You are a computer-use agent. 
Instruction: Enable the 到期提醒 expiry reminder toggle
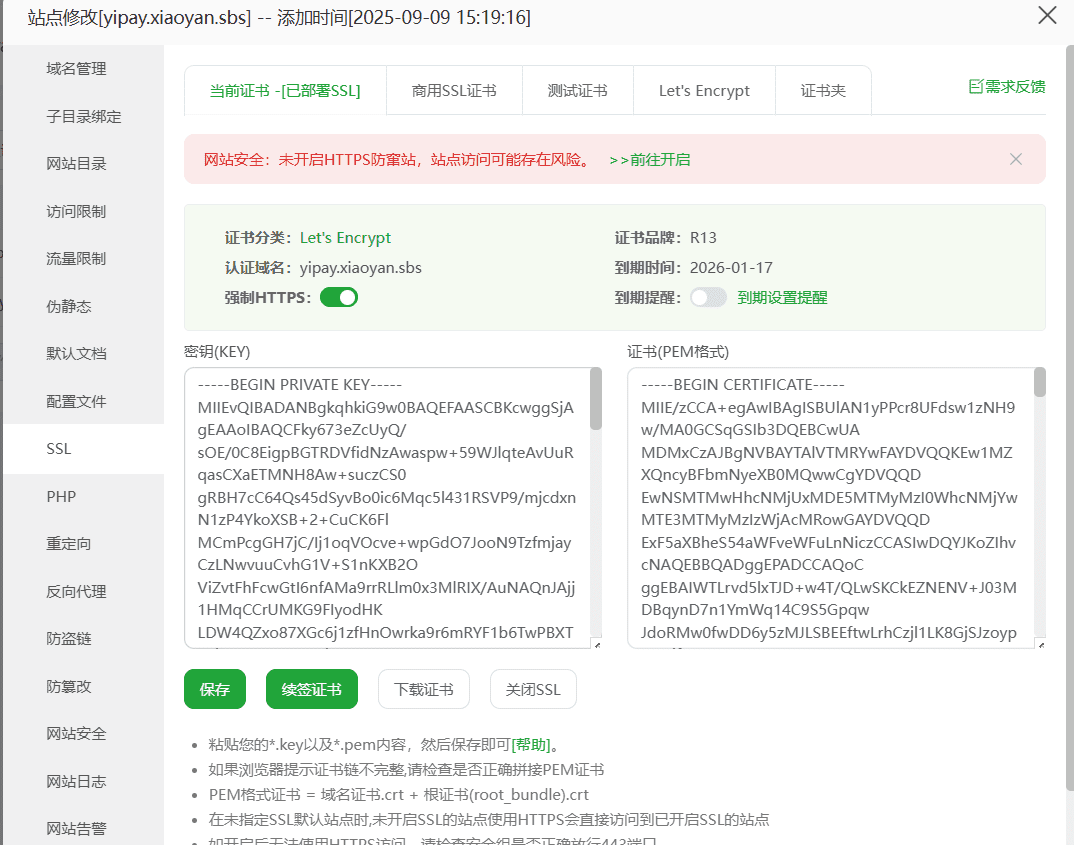click(708, 297)
